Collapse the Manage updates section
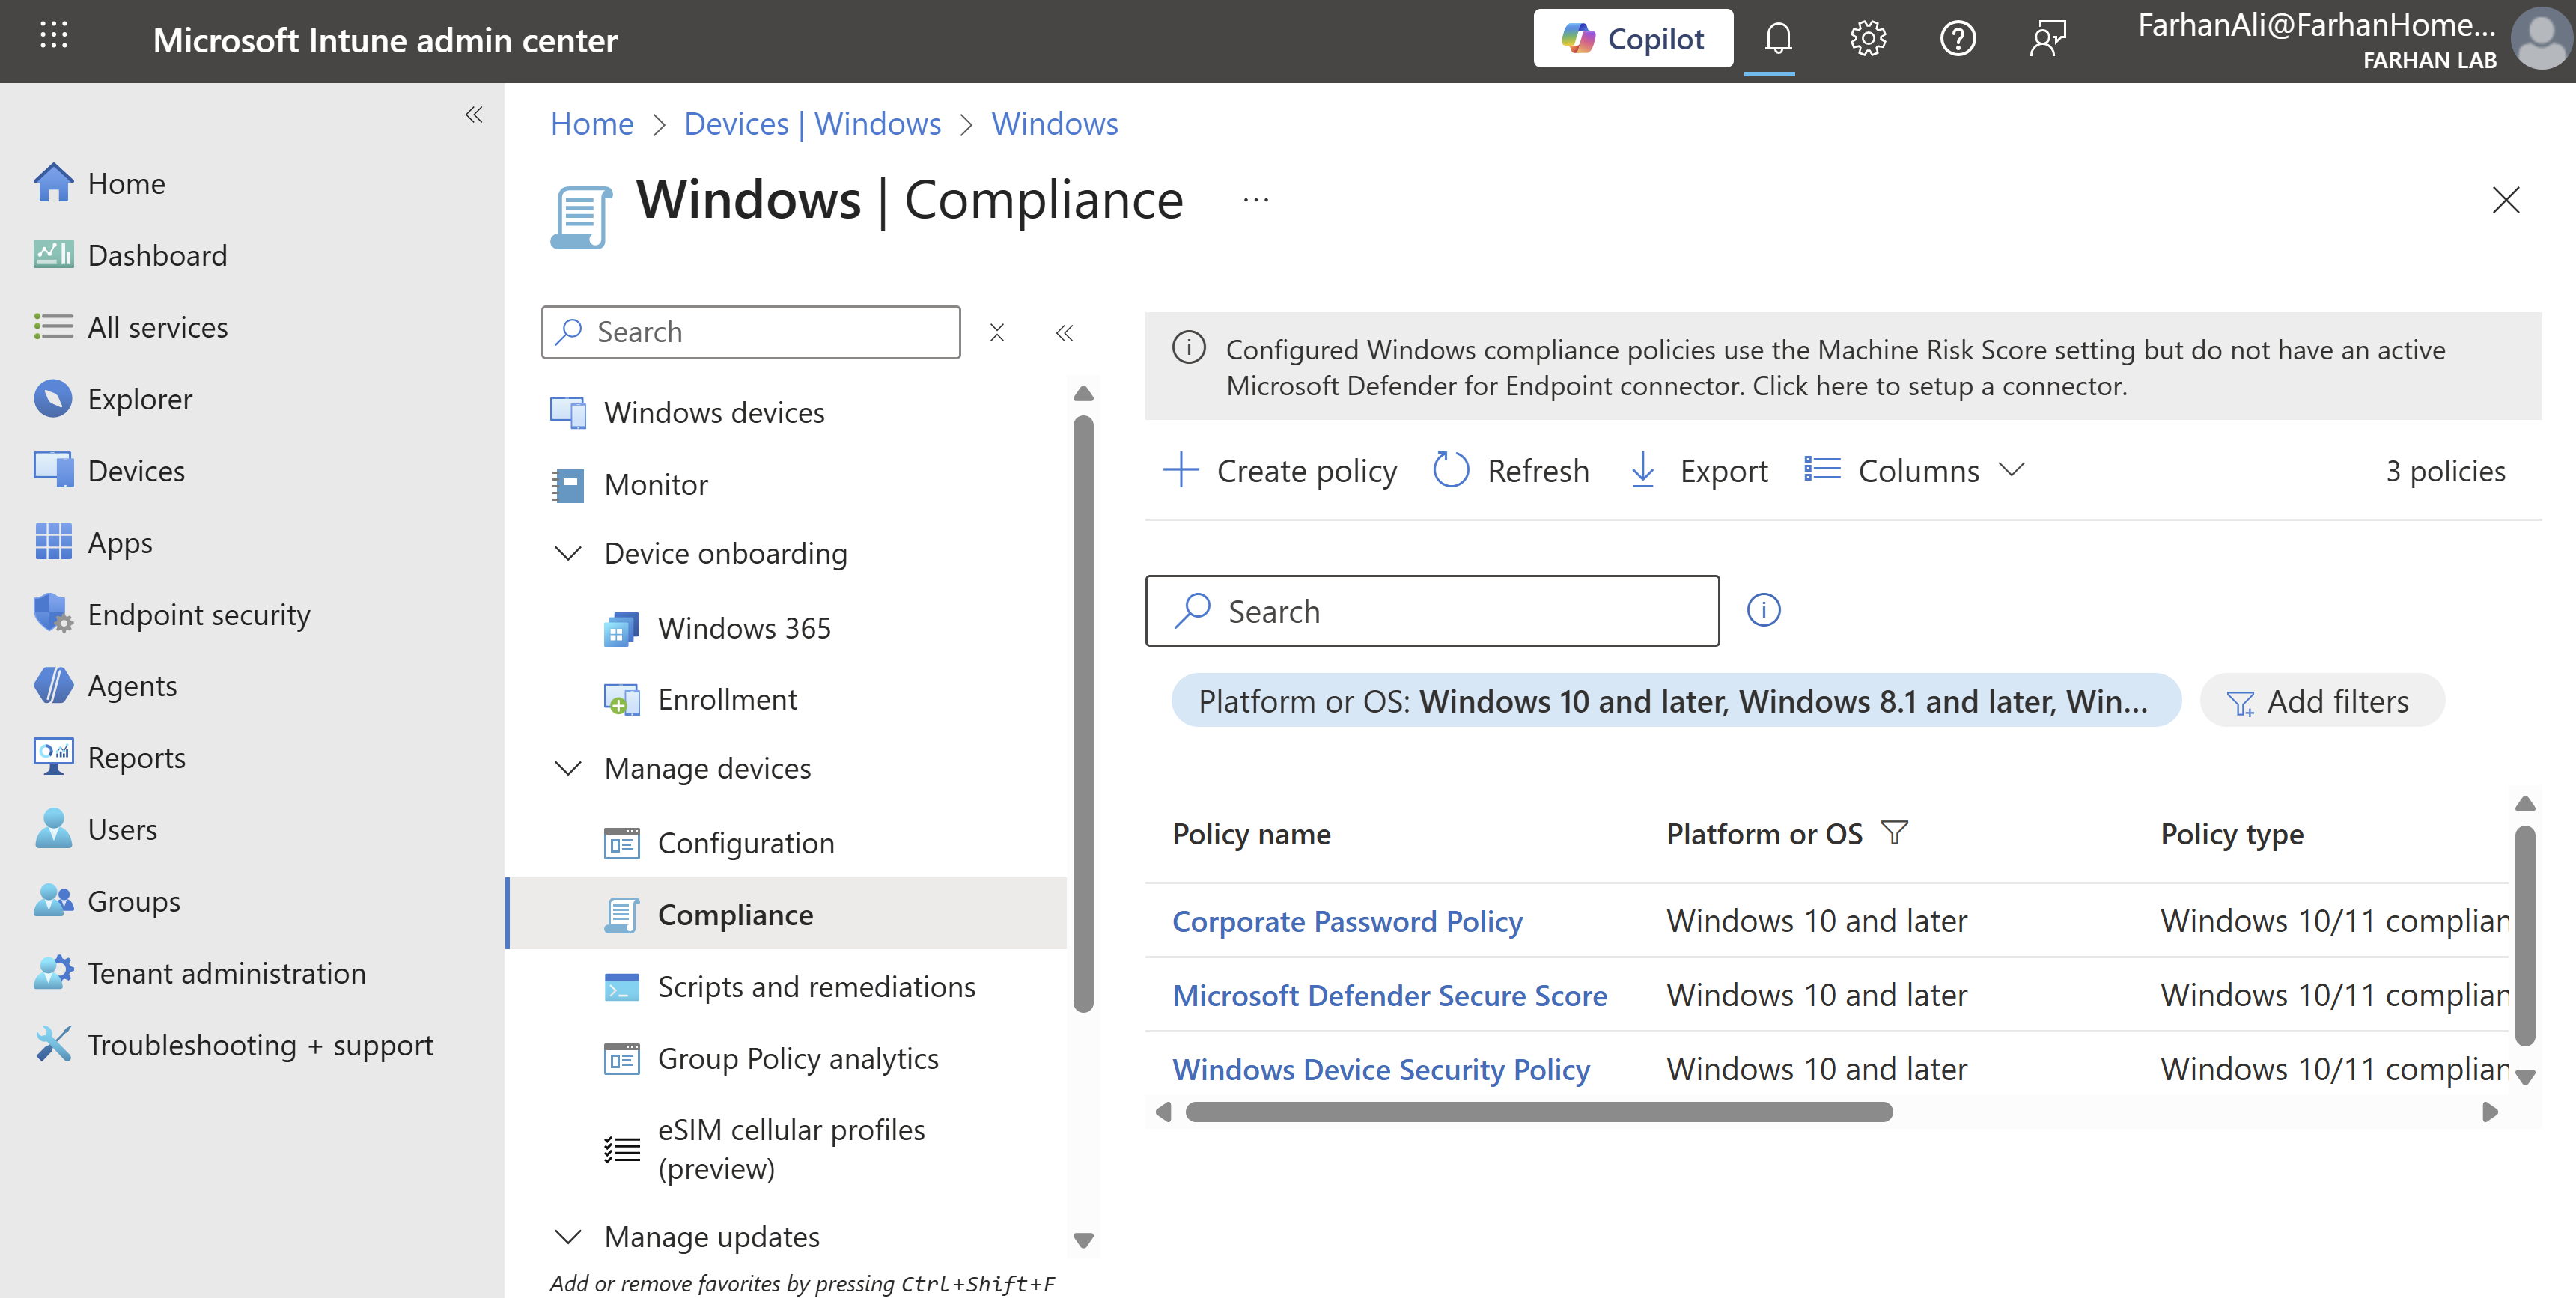 (568, 1236)
